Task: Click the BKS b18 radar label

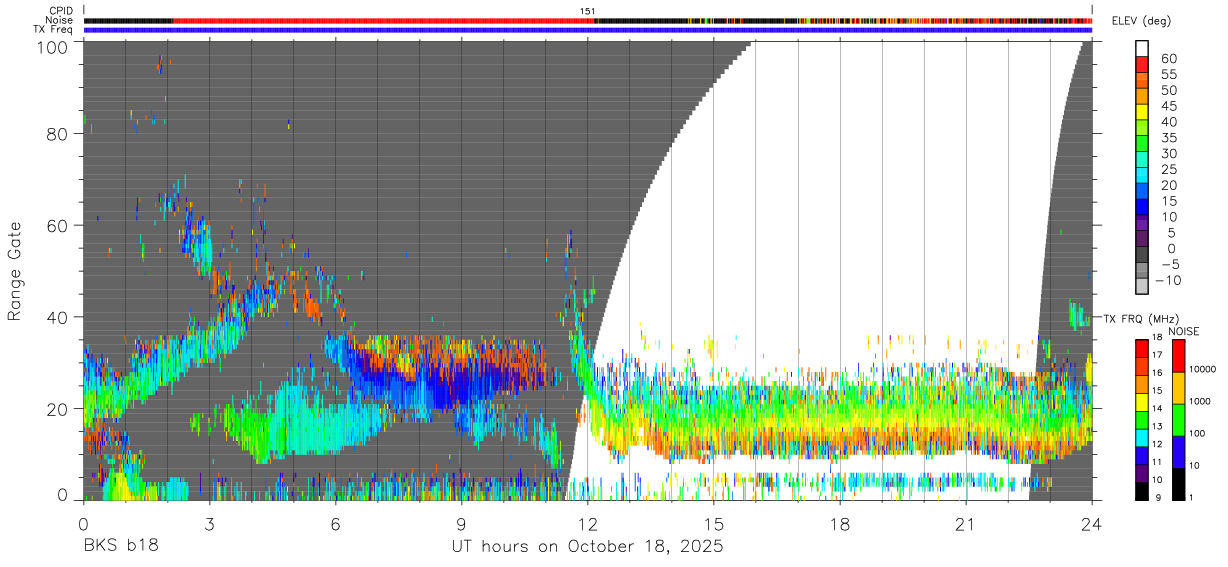Action: coord(121,546)
